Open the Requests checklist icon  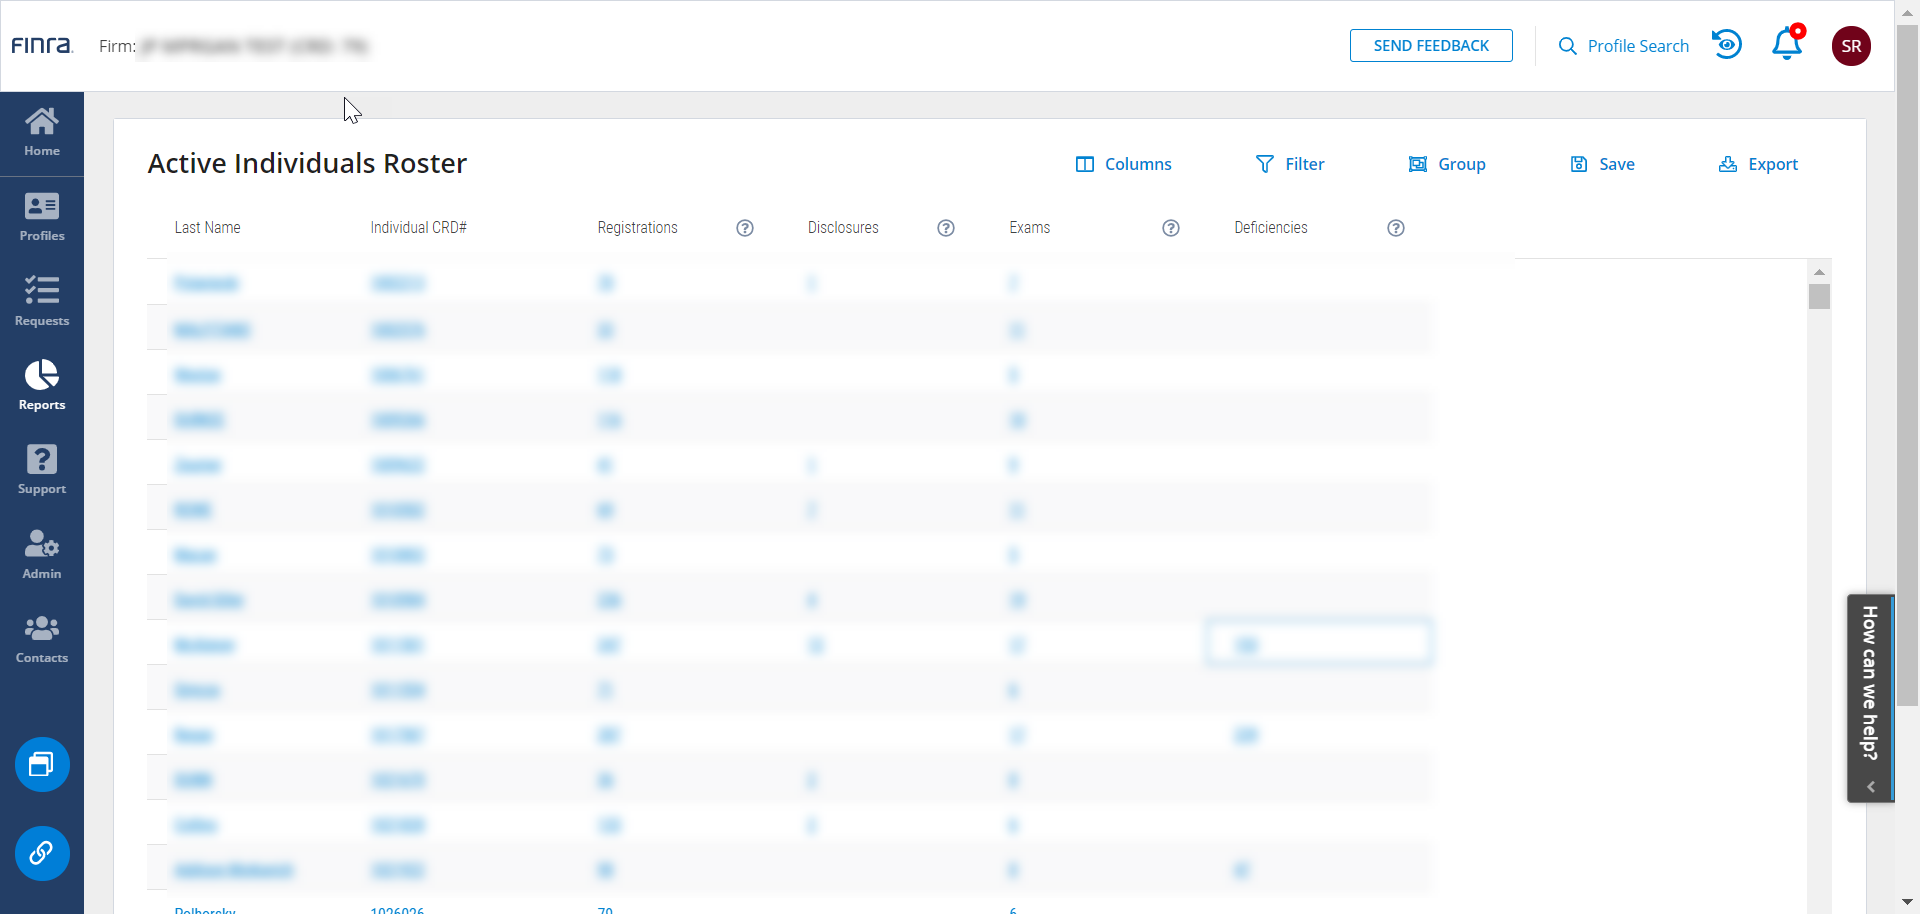coord(42,301)
